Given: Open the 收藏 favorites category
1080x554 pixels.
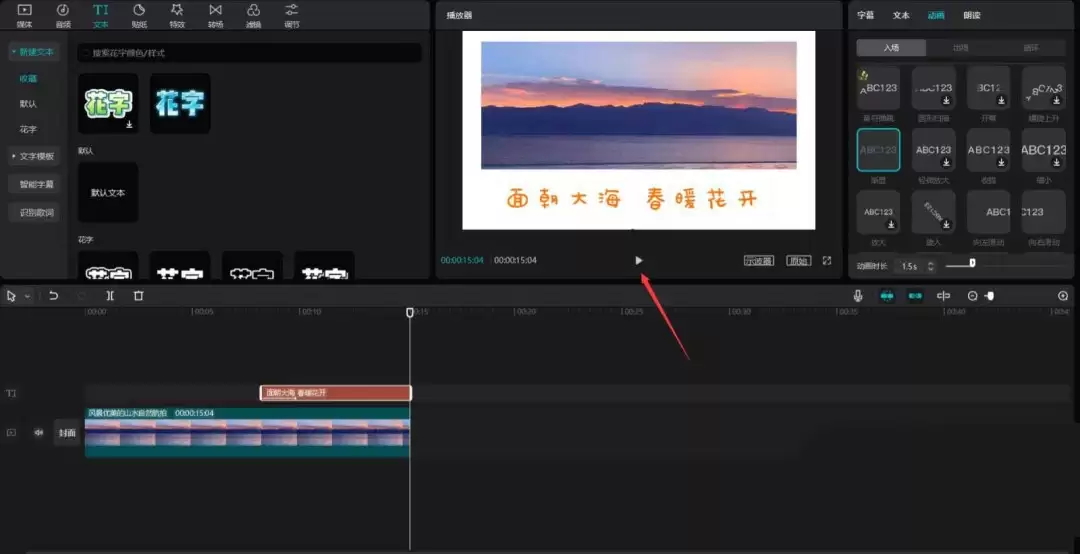Looking at the screenshot, I should point(28,79).
